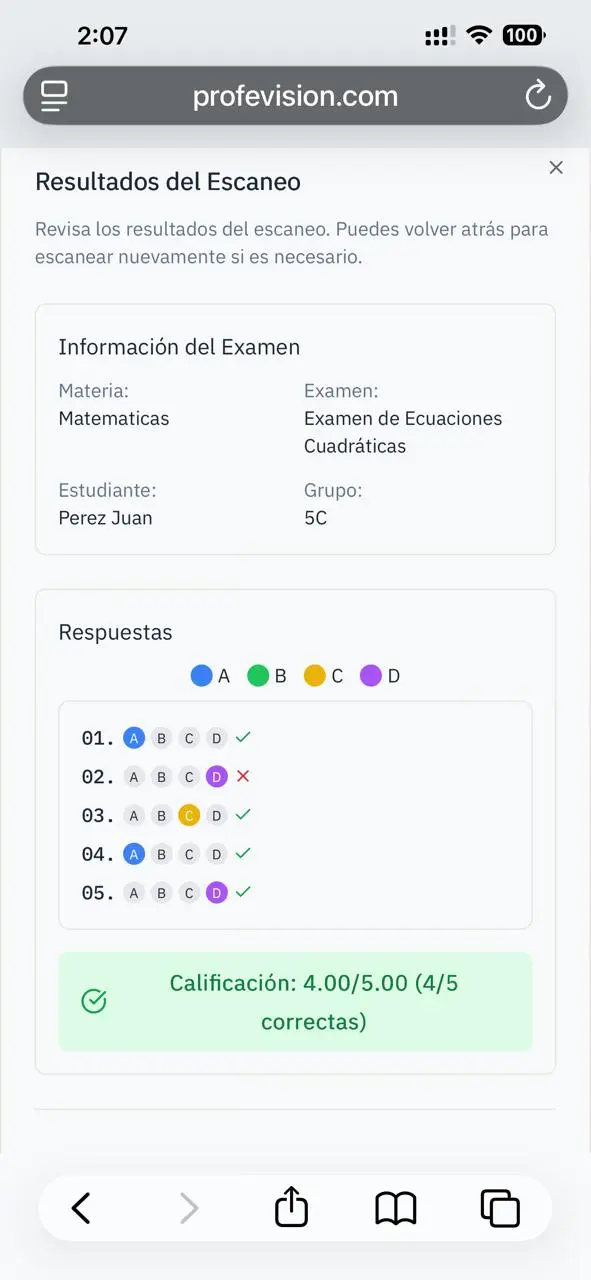
Task: Tap the Respuestas section heading
Action: 115,631
